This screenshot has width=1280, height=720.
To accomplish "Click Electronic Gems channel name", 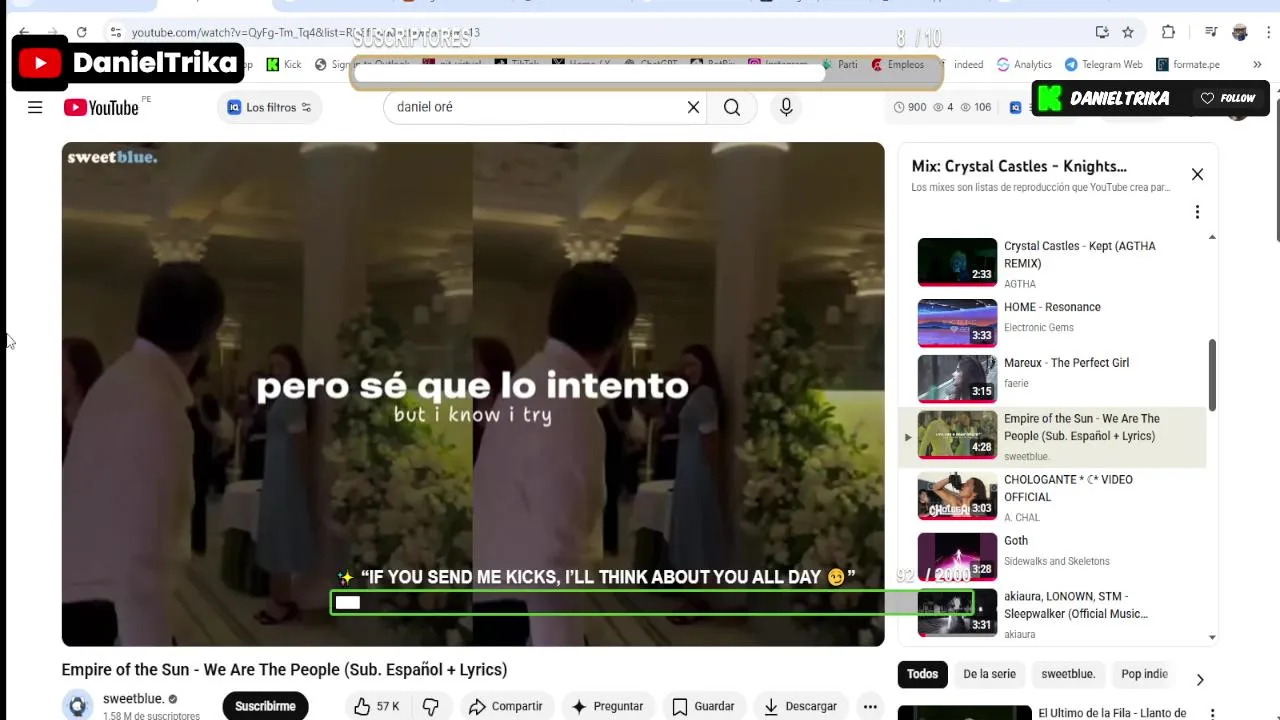I will click(1039, 328).
